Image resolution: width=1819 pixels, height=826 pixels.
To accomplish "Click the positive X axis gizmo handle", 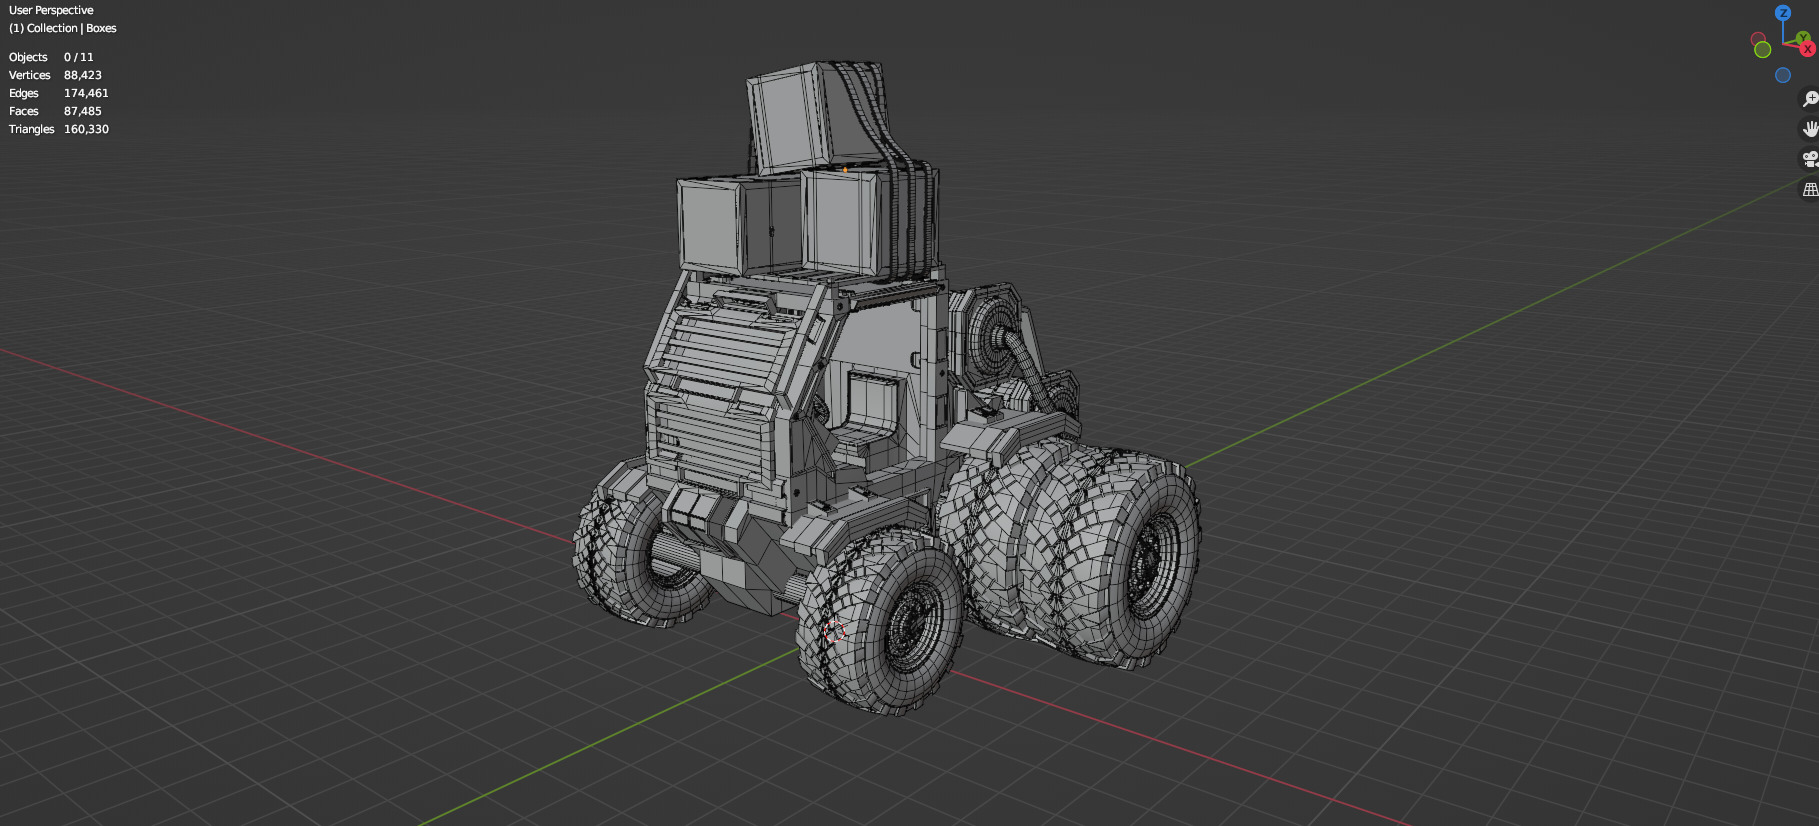I will 1807,49.
